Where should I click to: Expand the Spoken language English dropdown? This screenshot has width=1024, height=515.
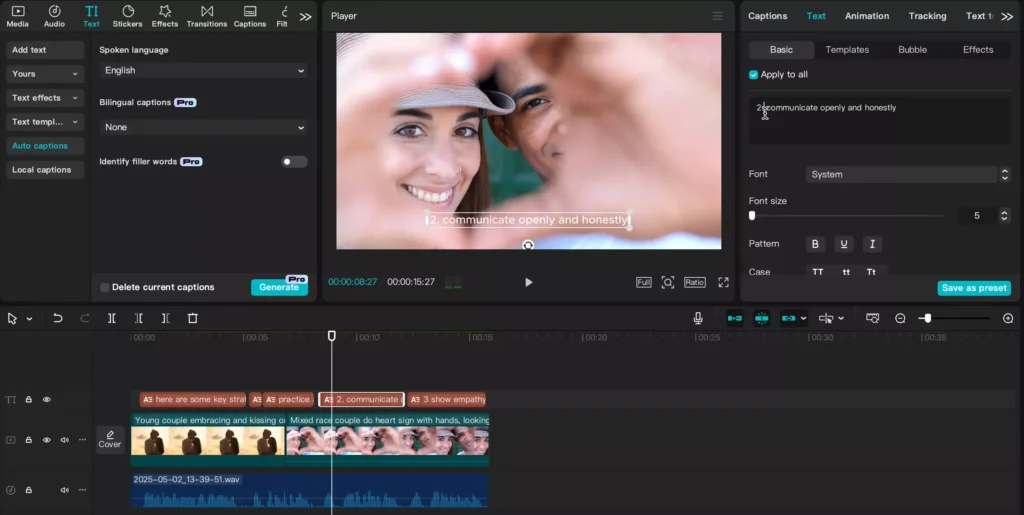point(204,70)
